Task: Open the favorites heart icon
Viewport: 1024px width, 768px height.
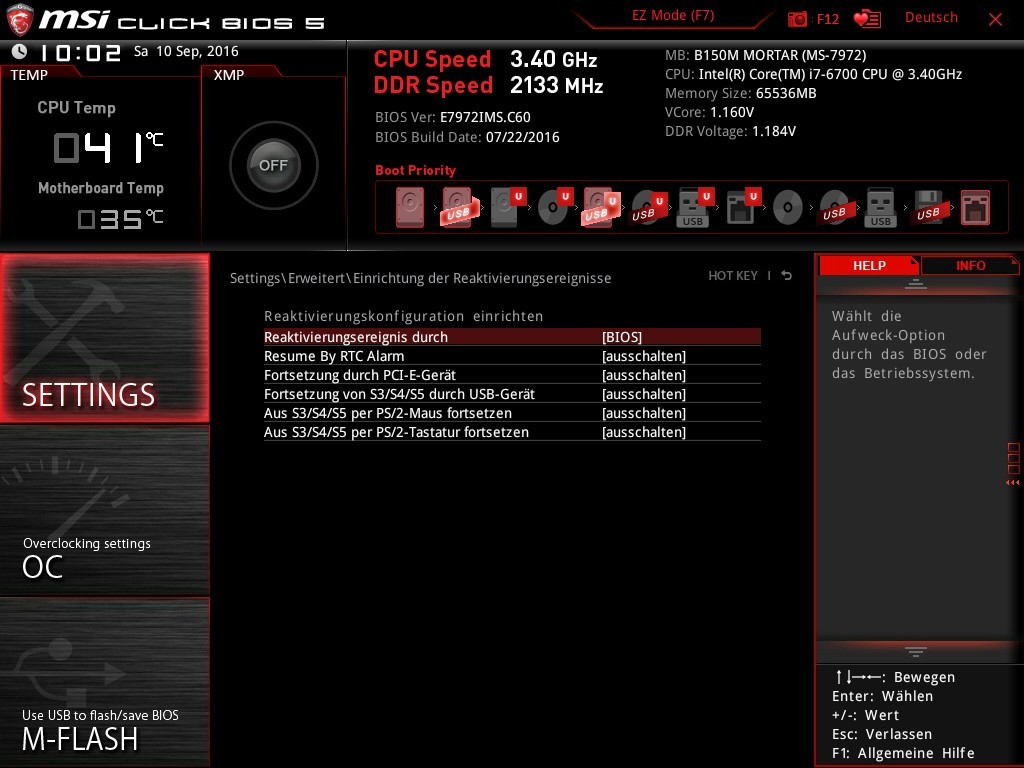Action: point(867,19)
